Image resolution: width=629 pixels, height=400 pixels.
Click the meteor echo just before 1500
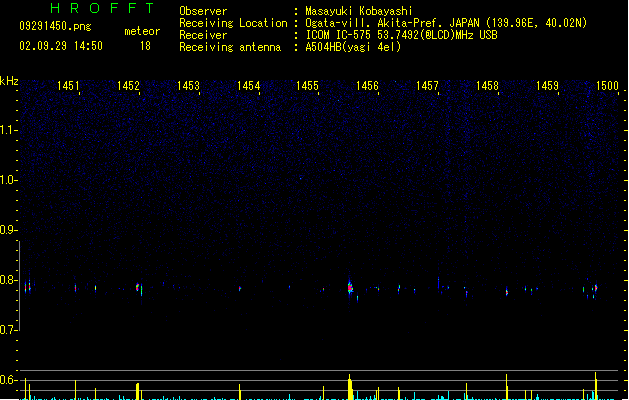coord(596,288)
